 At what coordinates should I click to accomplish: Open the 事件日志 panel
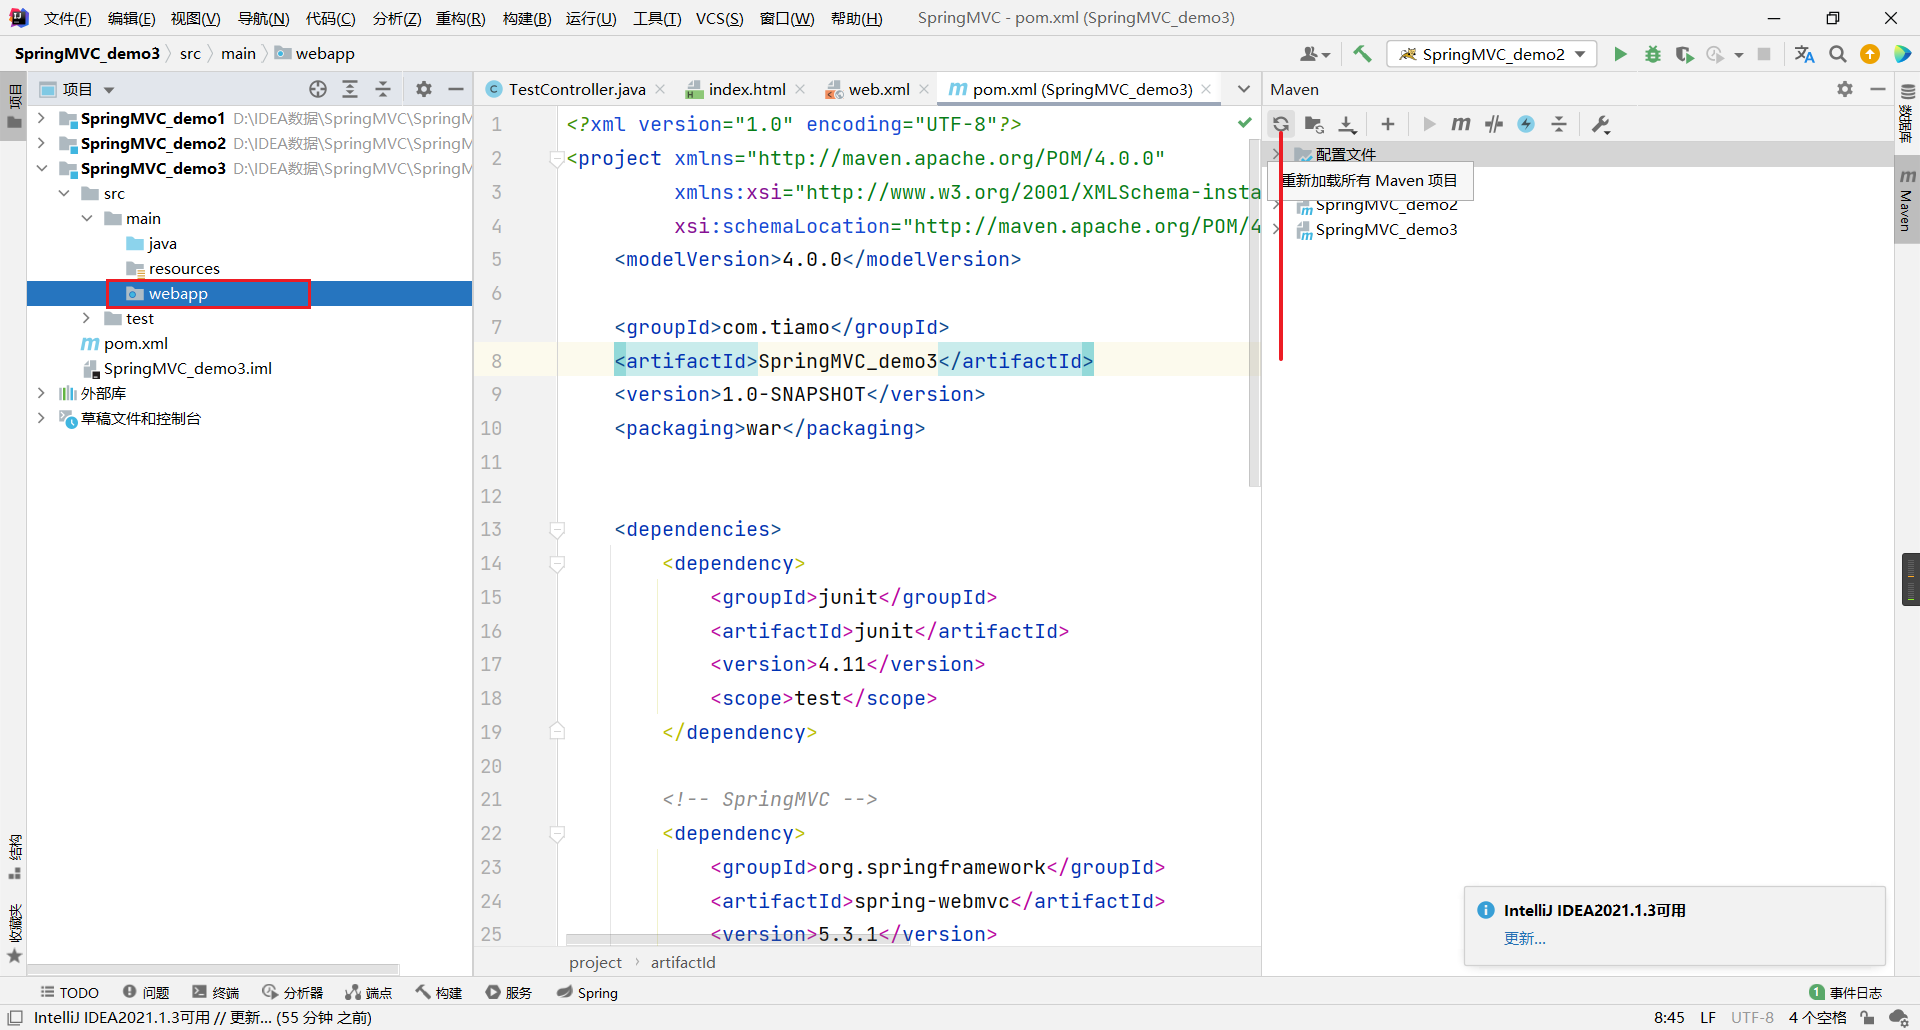click(x=1856, y=992)
